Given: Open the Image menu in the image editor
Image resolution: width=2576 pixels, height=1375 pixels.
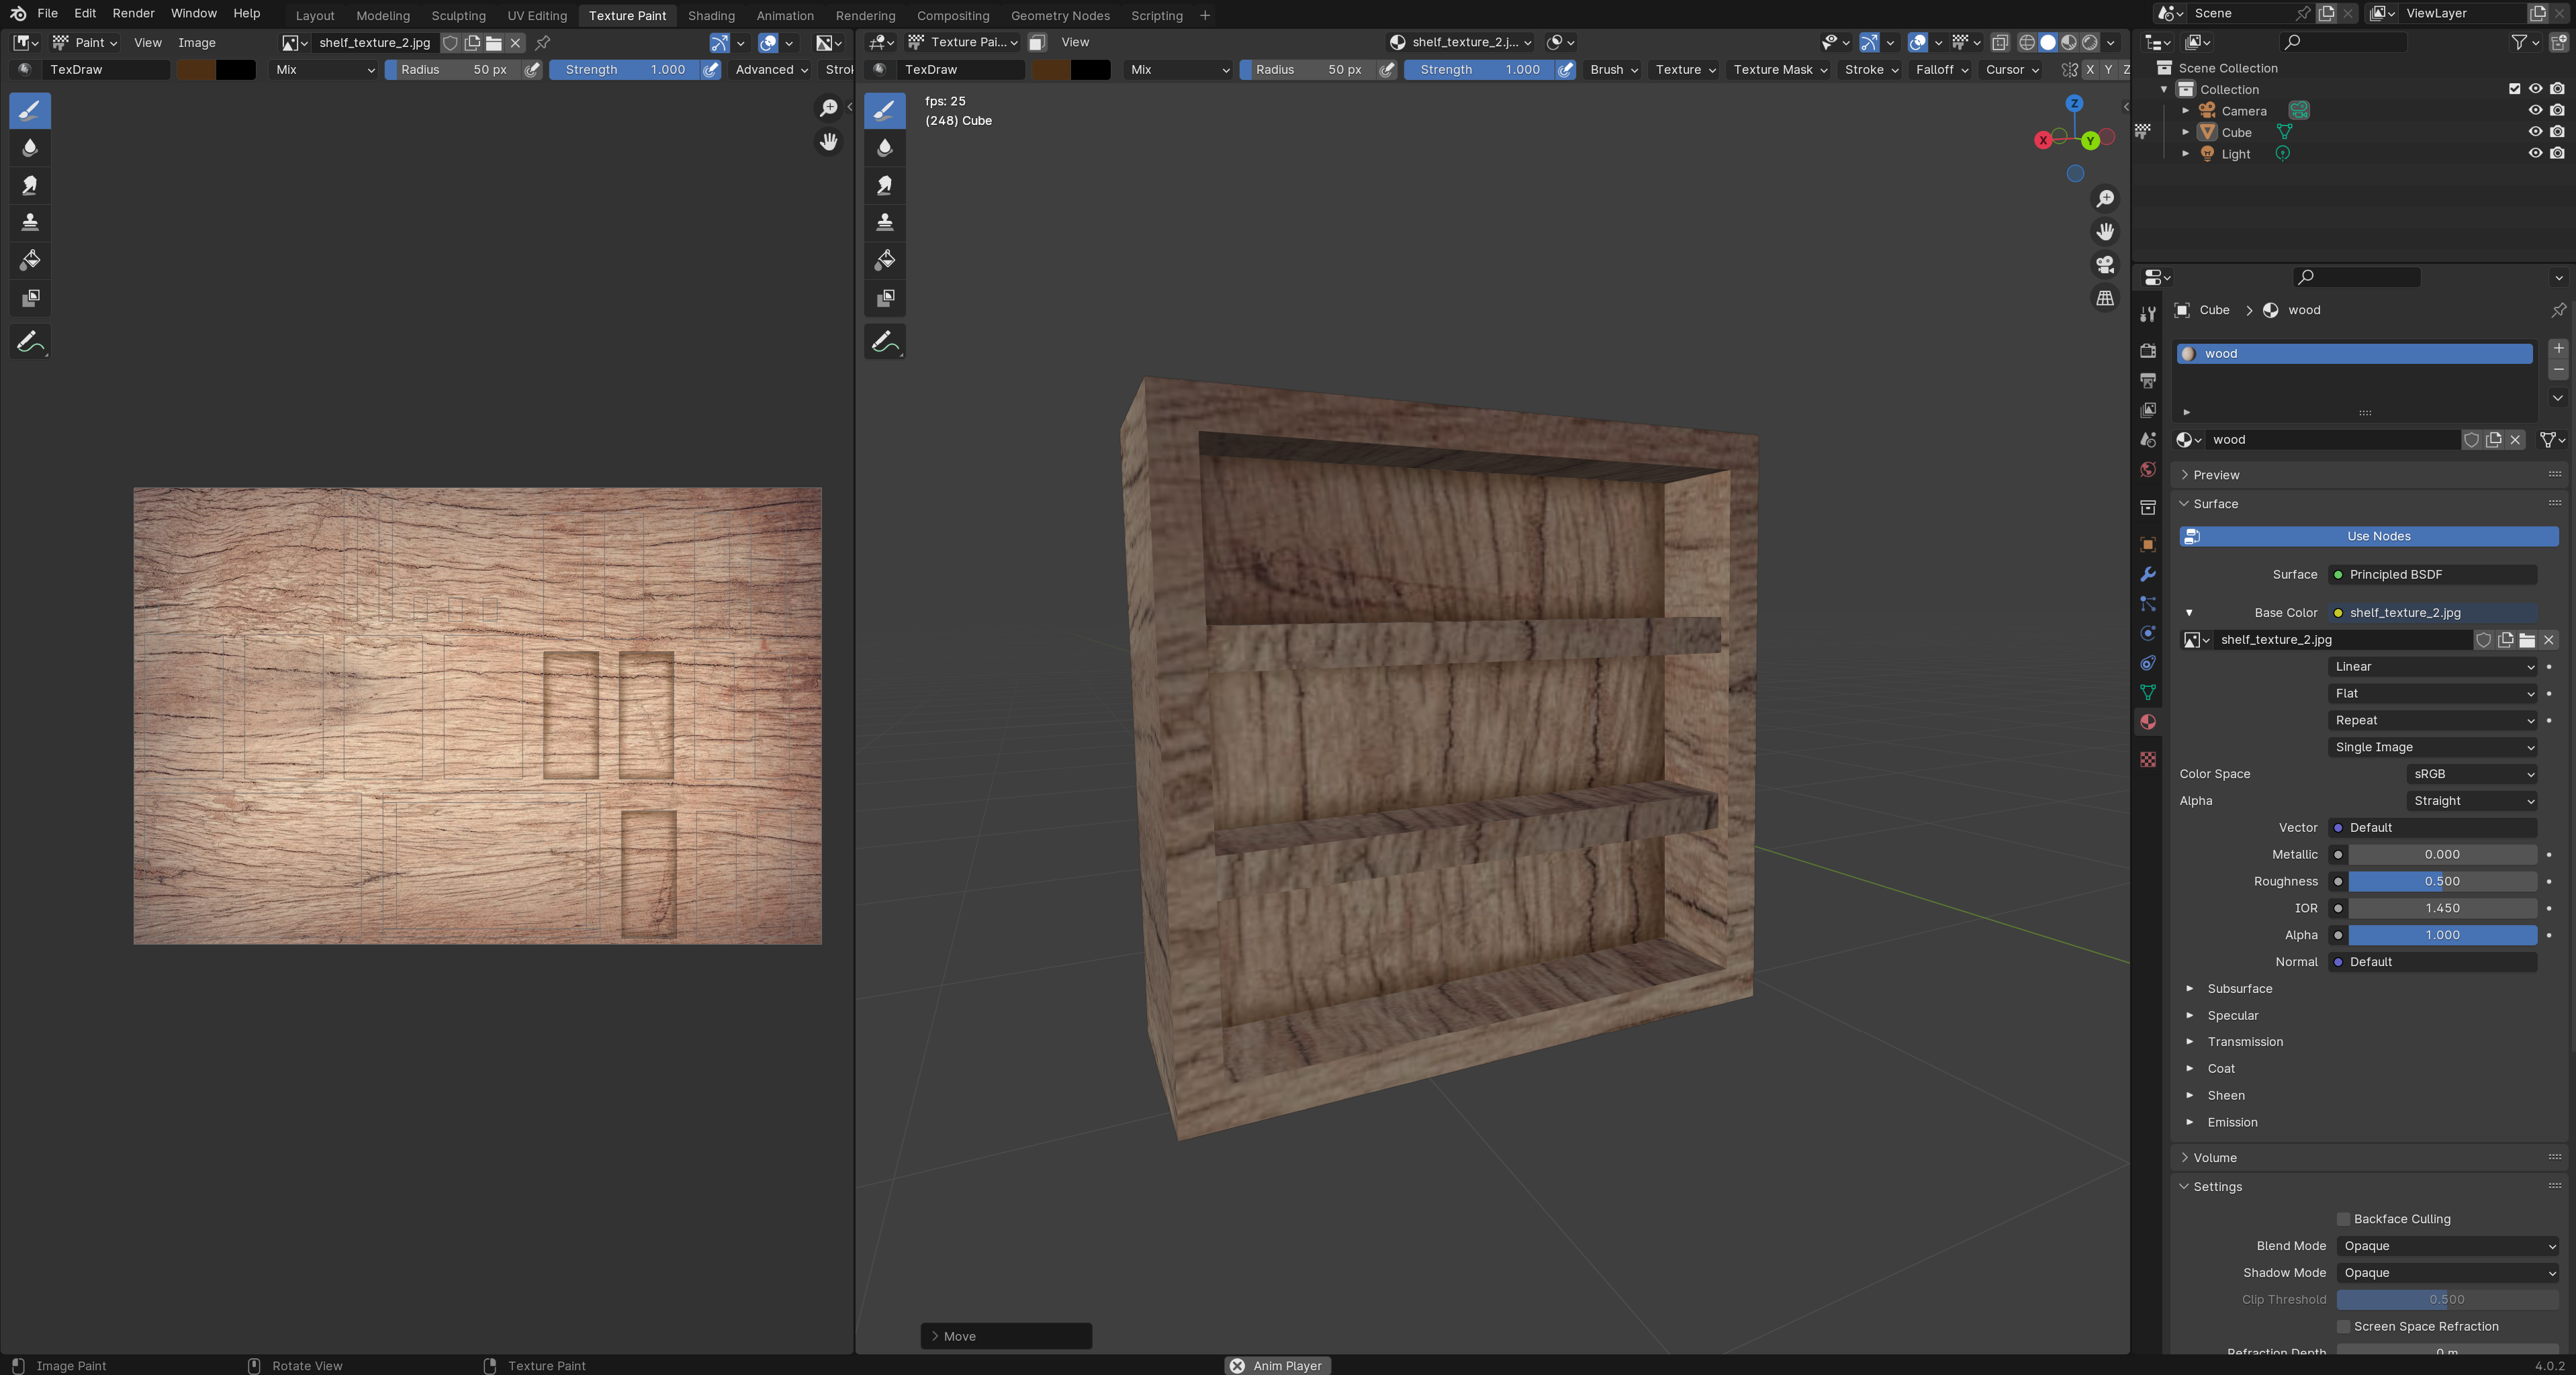Looking at the screenshot, I should (x=197, y=42).
